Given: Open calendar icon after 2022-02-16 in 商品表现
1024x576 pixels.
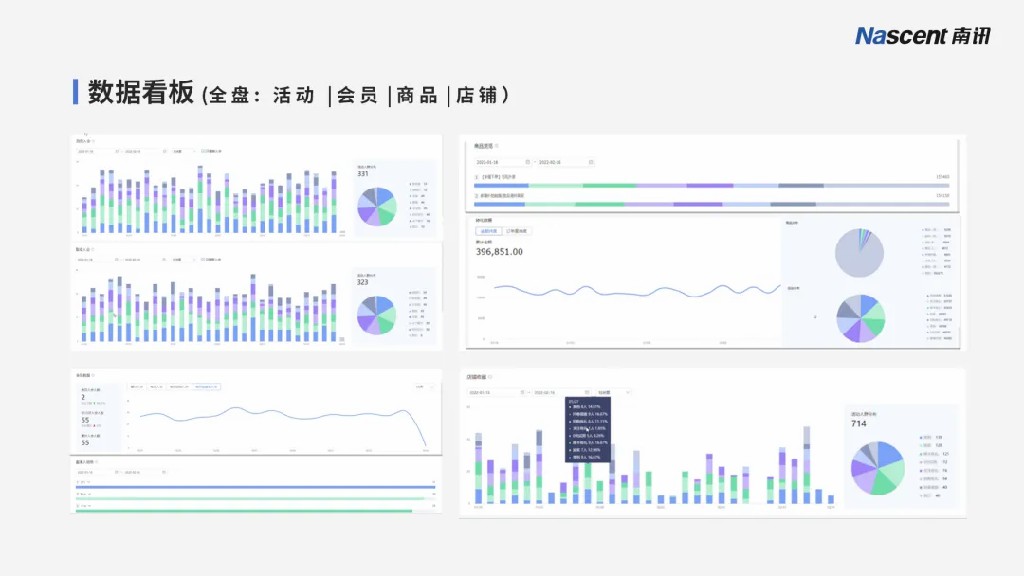Looking at the screenshot, I should click(x=591, y=162).
